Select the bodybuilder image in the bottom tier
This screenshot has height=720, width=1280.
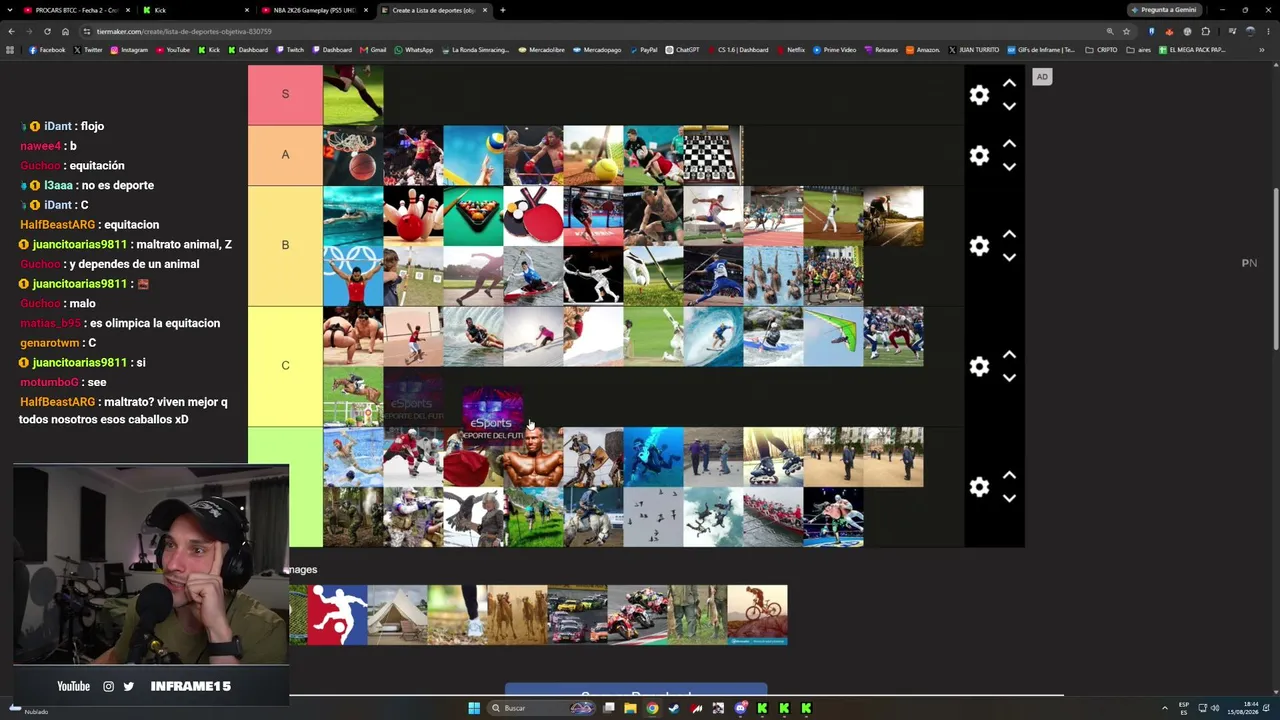533,457
